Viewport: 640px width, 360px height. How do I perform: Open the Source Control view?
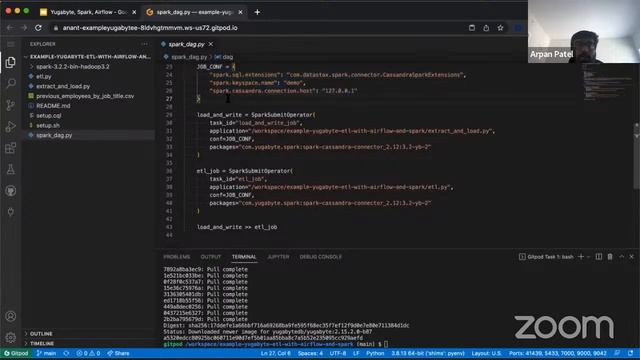tap(11, 105)
